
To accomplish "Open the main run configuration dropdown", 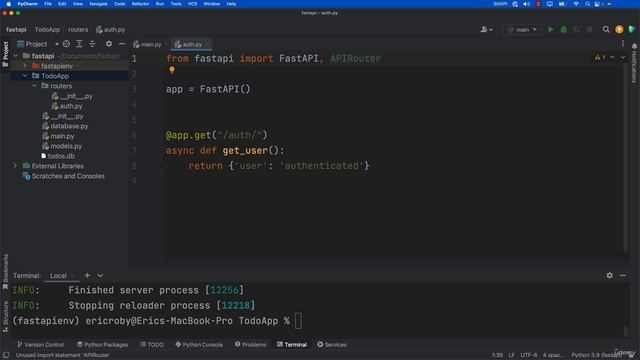I will (522, 29).
